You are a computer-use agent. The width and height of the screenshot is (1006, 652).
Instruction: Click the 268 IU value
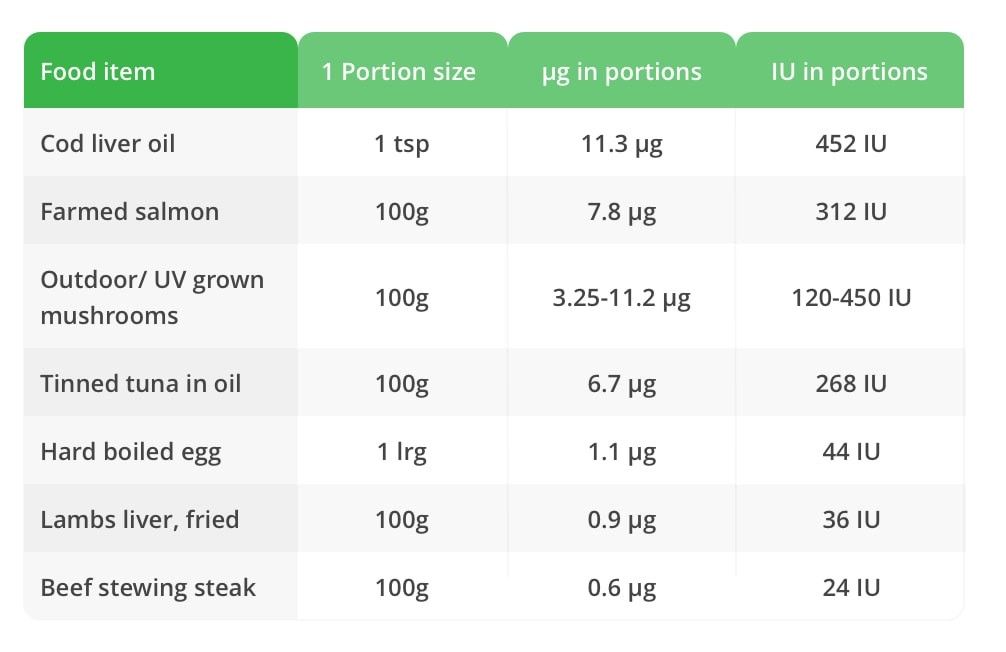click(x=850, y=383)
